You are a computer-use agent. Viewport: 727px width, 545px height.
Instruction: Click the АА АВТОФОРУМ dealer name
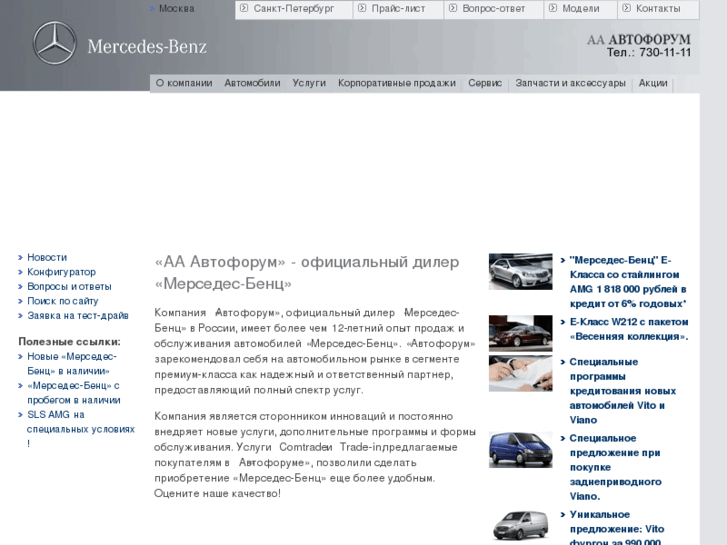(639, 39)
